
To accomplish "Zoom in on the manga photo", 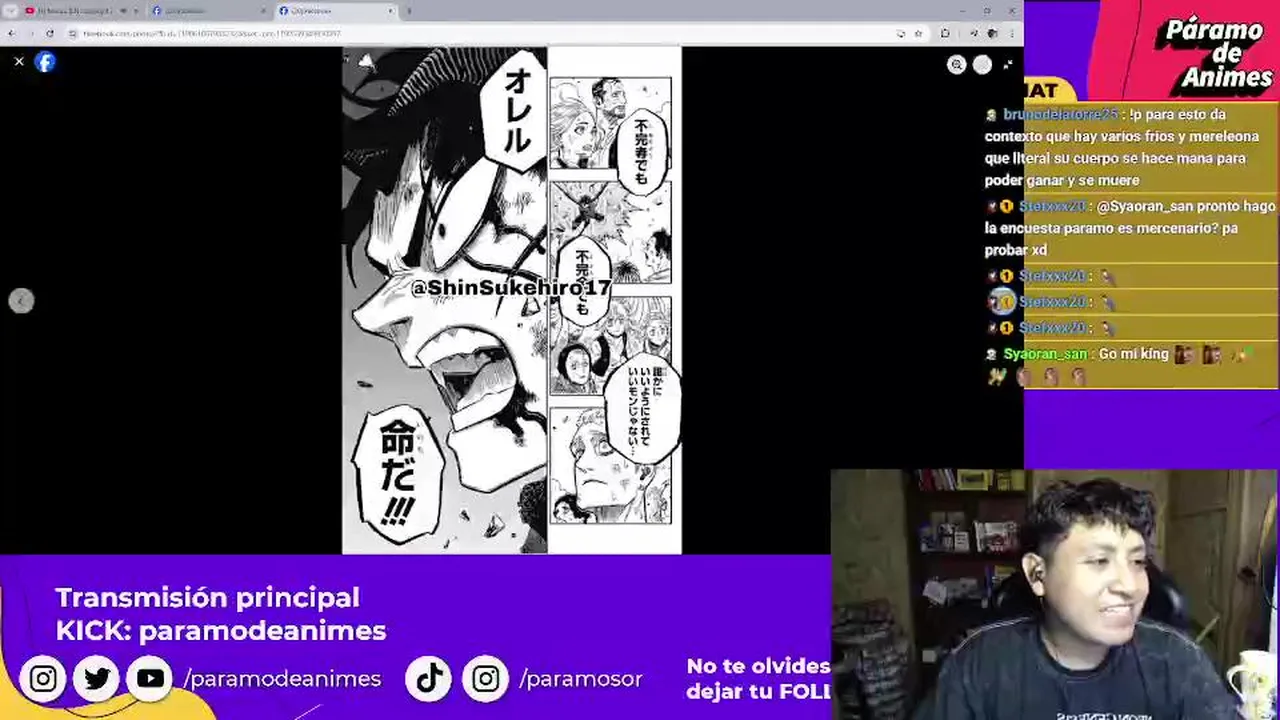I will (957, 65).
